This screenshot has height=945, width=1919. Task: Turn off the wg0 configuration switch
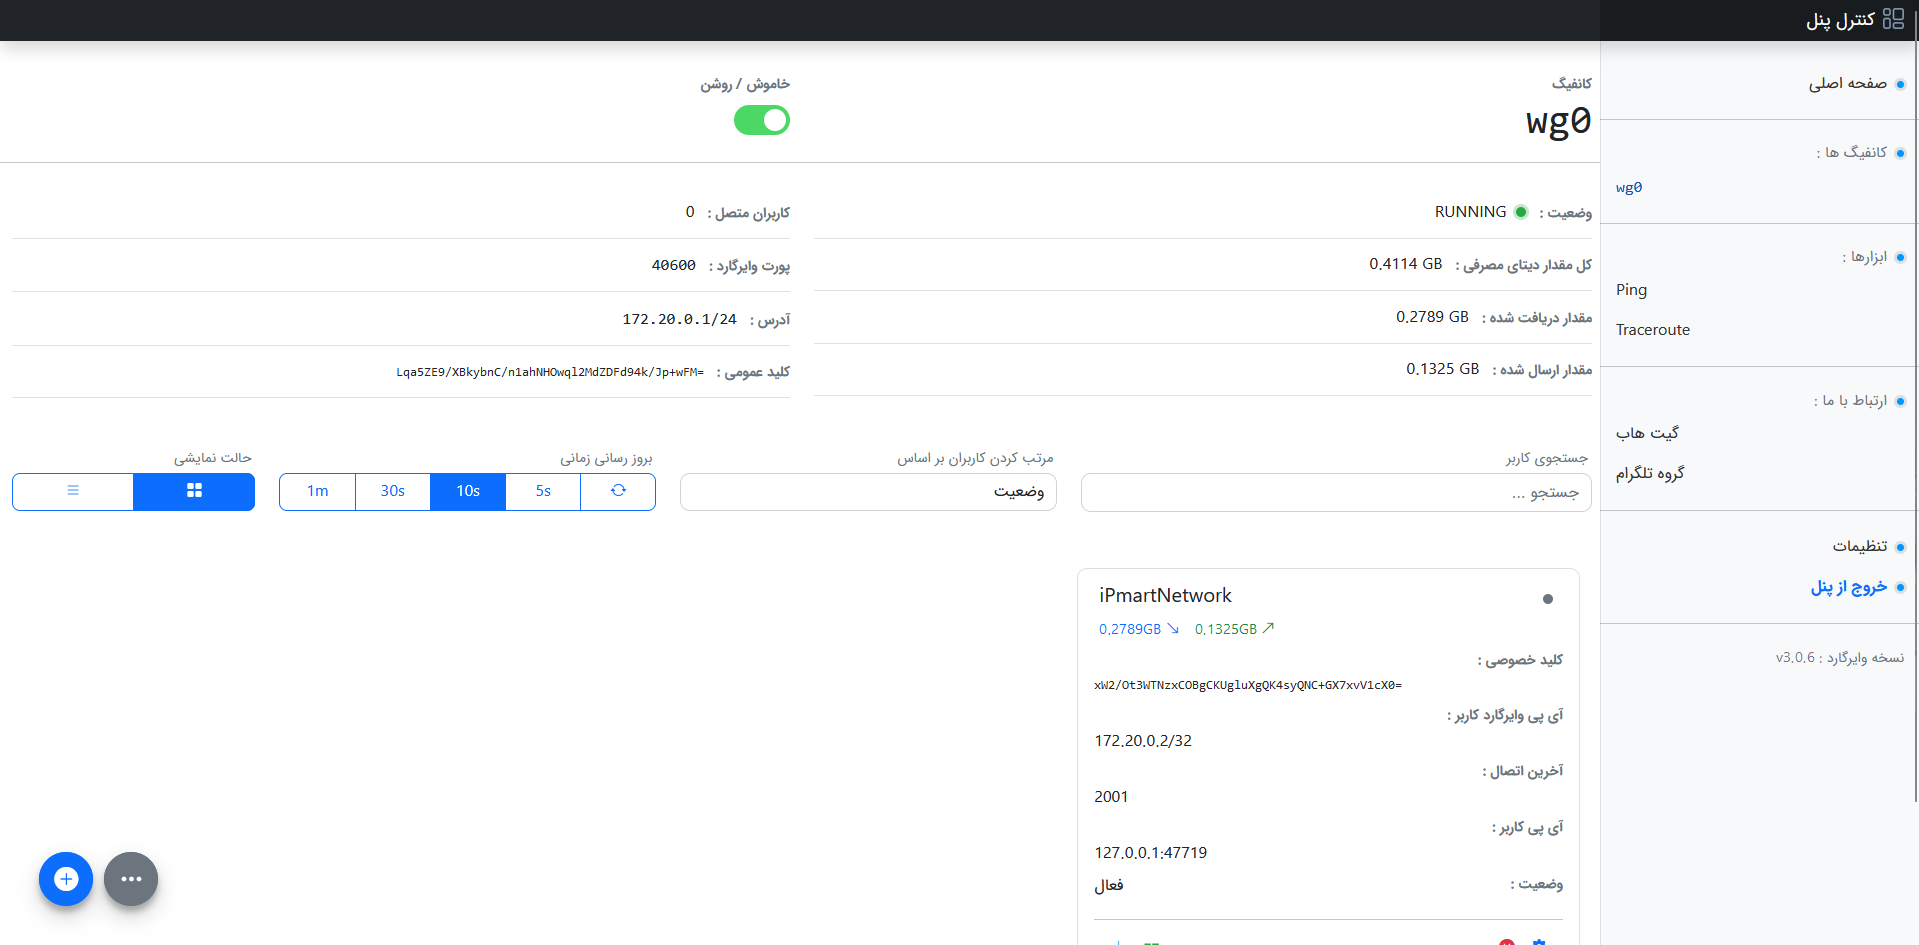coord(762,120)
